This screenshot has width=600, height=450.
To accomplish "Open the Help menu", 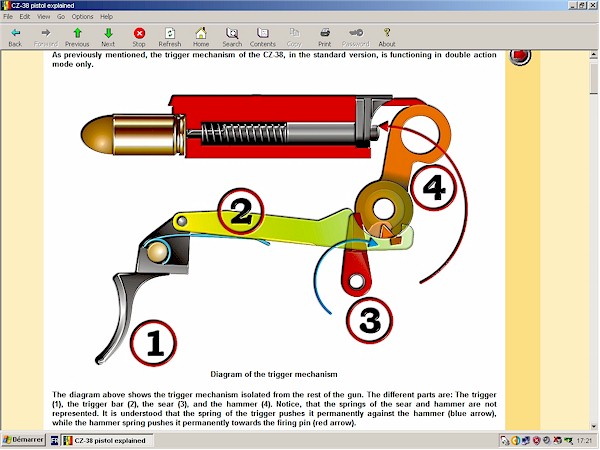I will (106, 16).
